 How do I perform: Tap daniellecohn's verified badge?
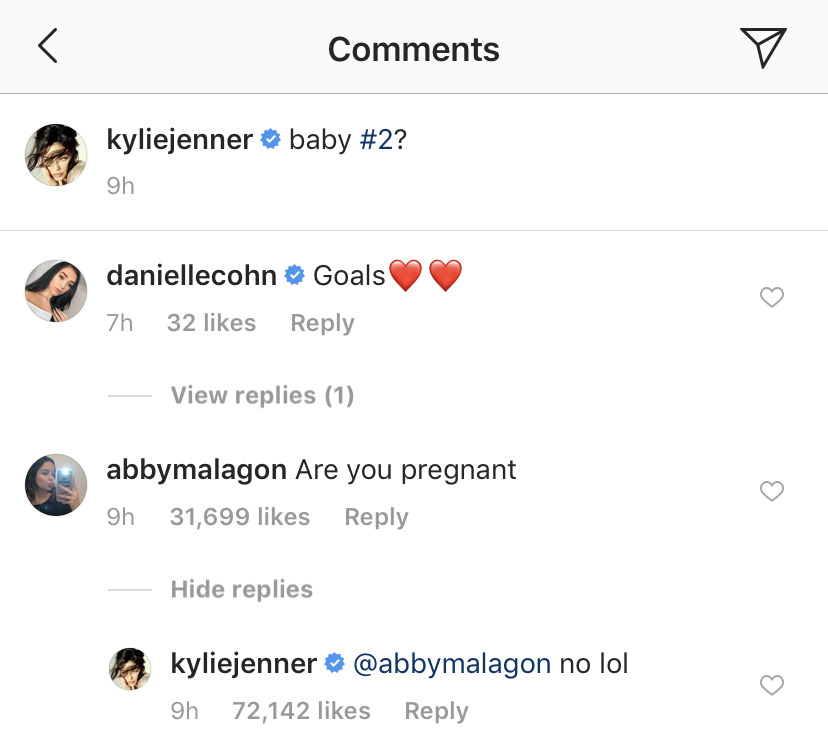(x=294, y=274)
